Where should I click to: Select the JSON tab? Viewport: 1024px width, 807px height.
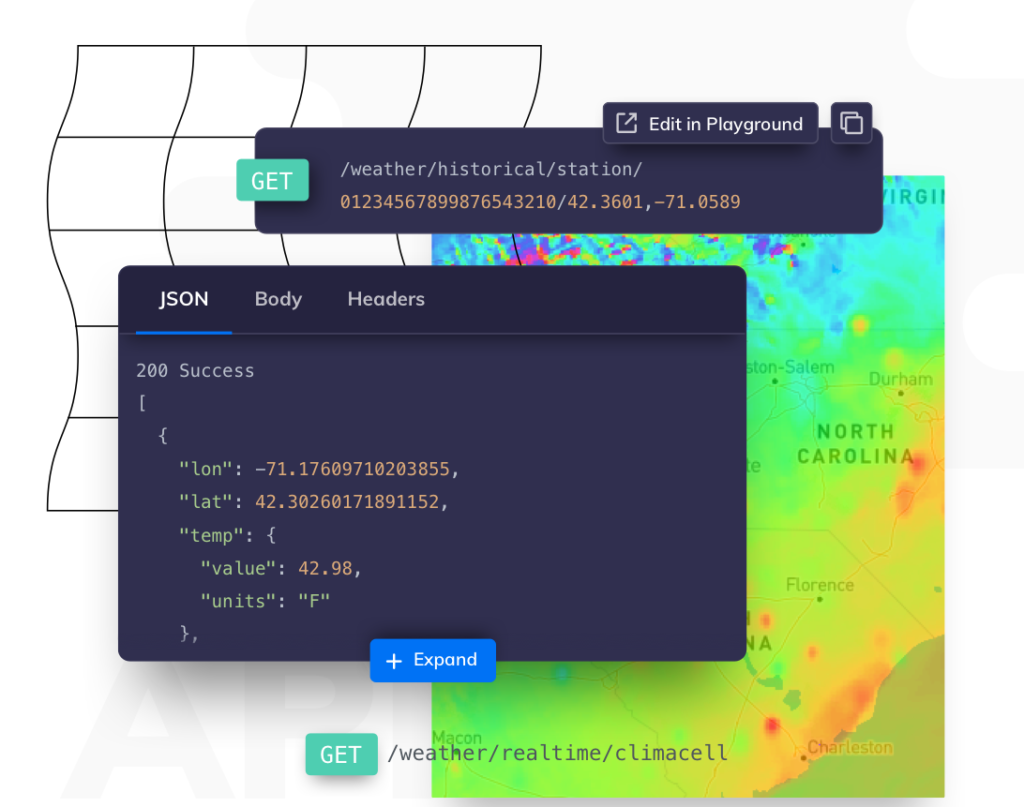point(184,299)
